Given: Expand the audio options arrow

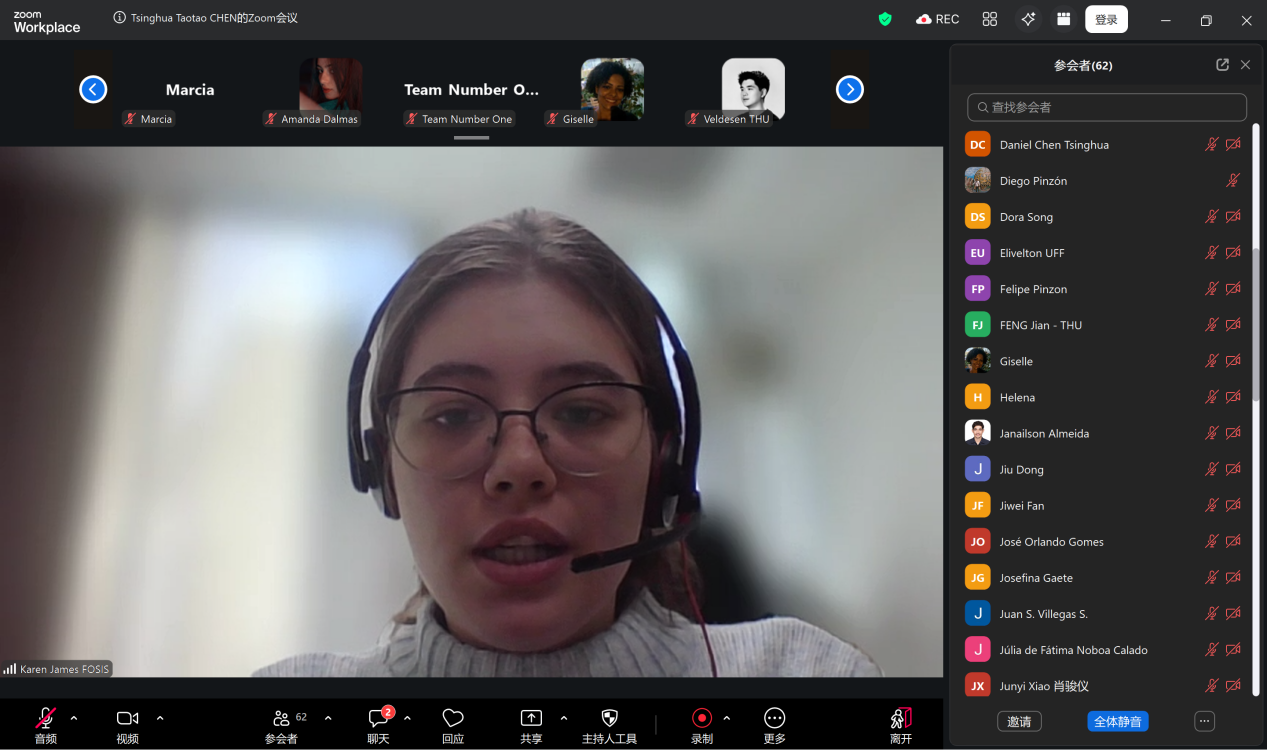Looking at the screenshot, I should click(x=74, y=718).
